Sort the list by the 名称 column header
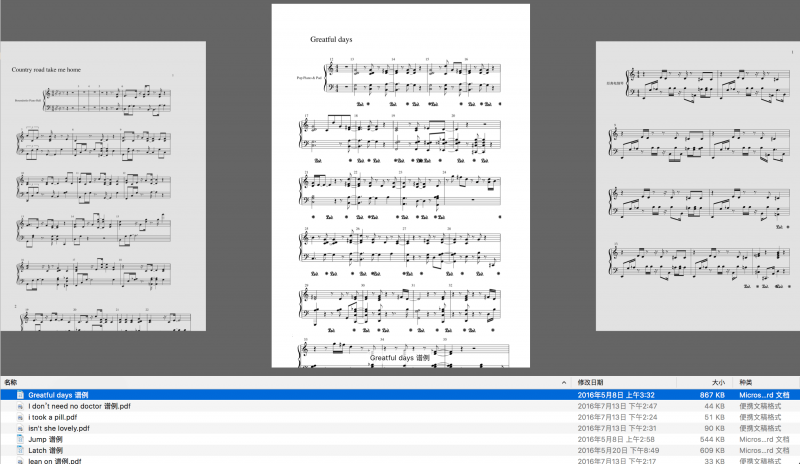Screen dimensions: 800x464 coord(11,383)
